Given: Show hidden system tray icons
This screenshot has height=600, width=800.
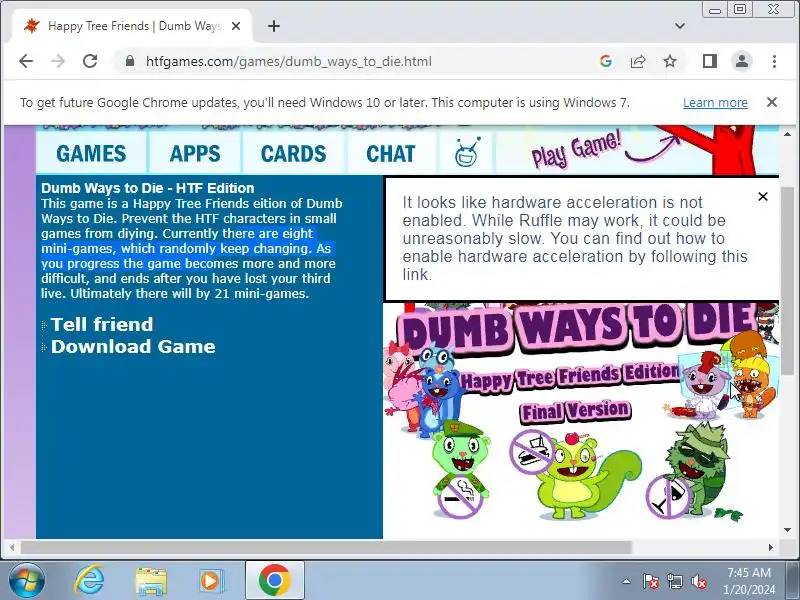Looking at the screenshot, I should pyautogui.click(x=626, y=581).
